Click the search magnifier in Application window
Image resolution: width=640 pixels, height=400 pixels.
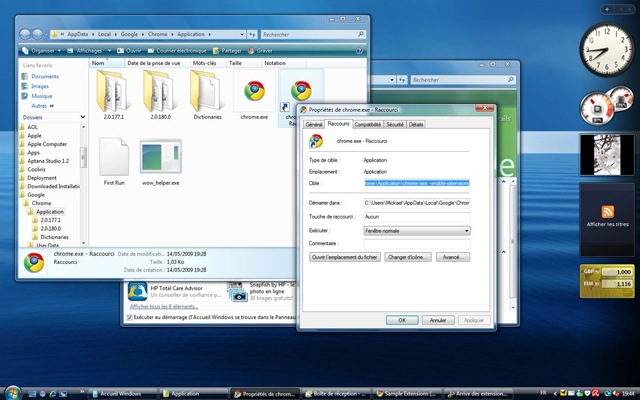pos(360,34)
